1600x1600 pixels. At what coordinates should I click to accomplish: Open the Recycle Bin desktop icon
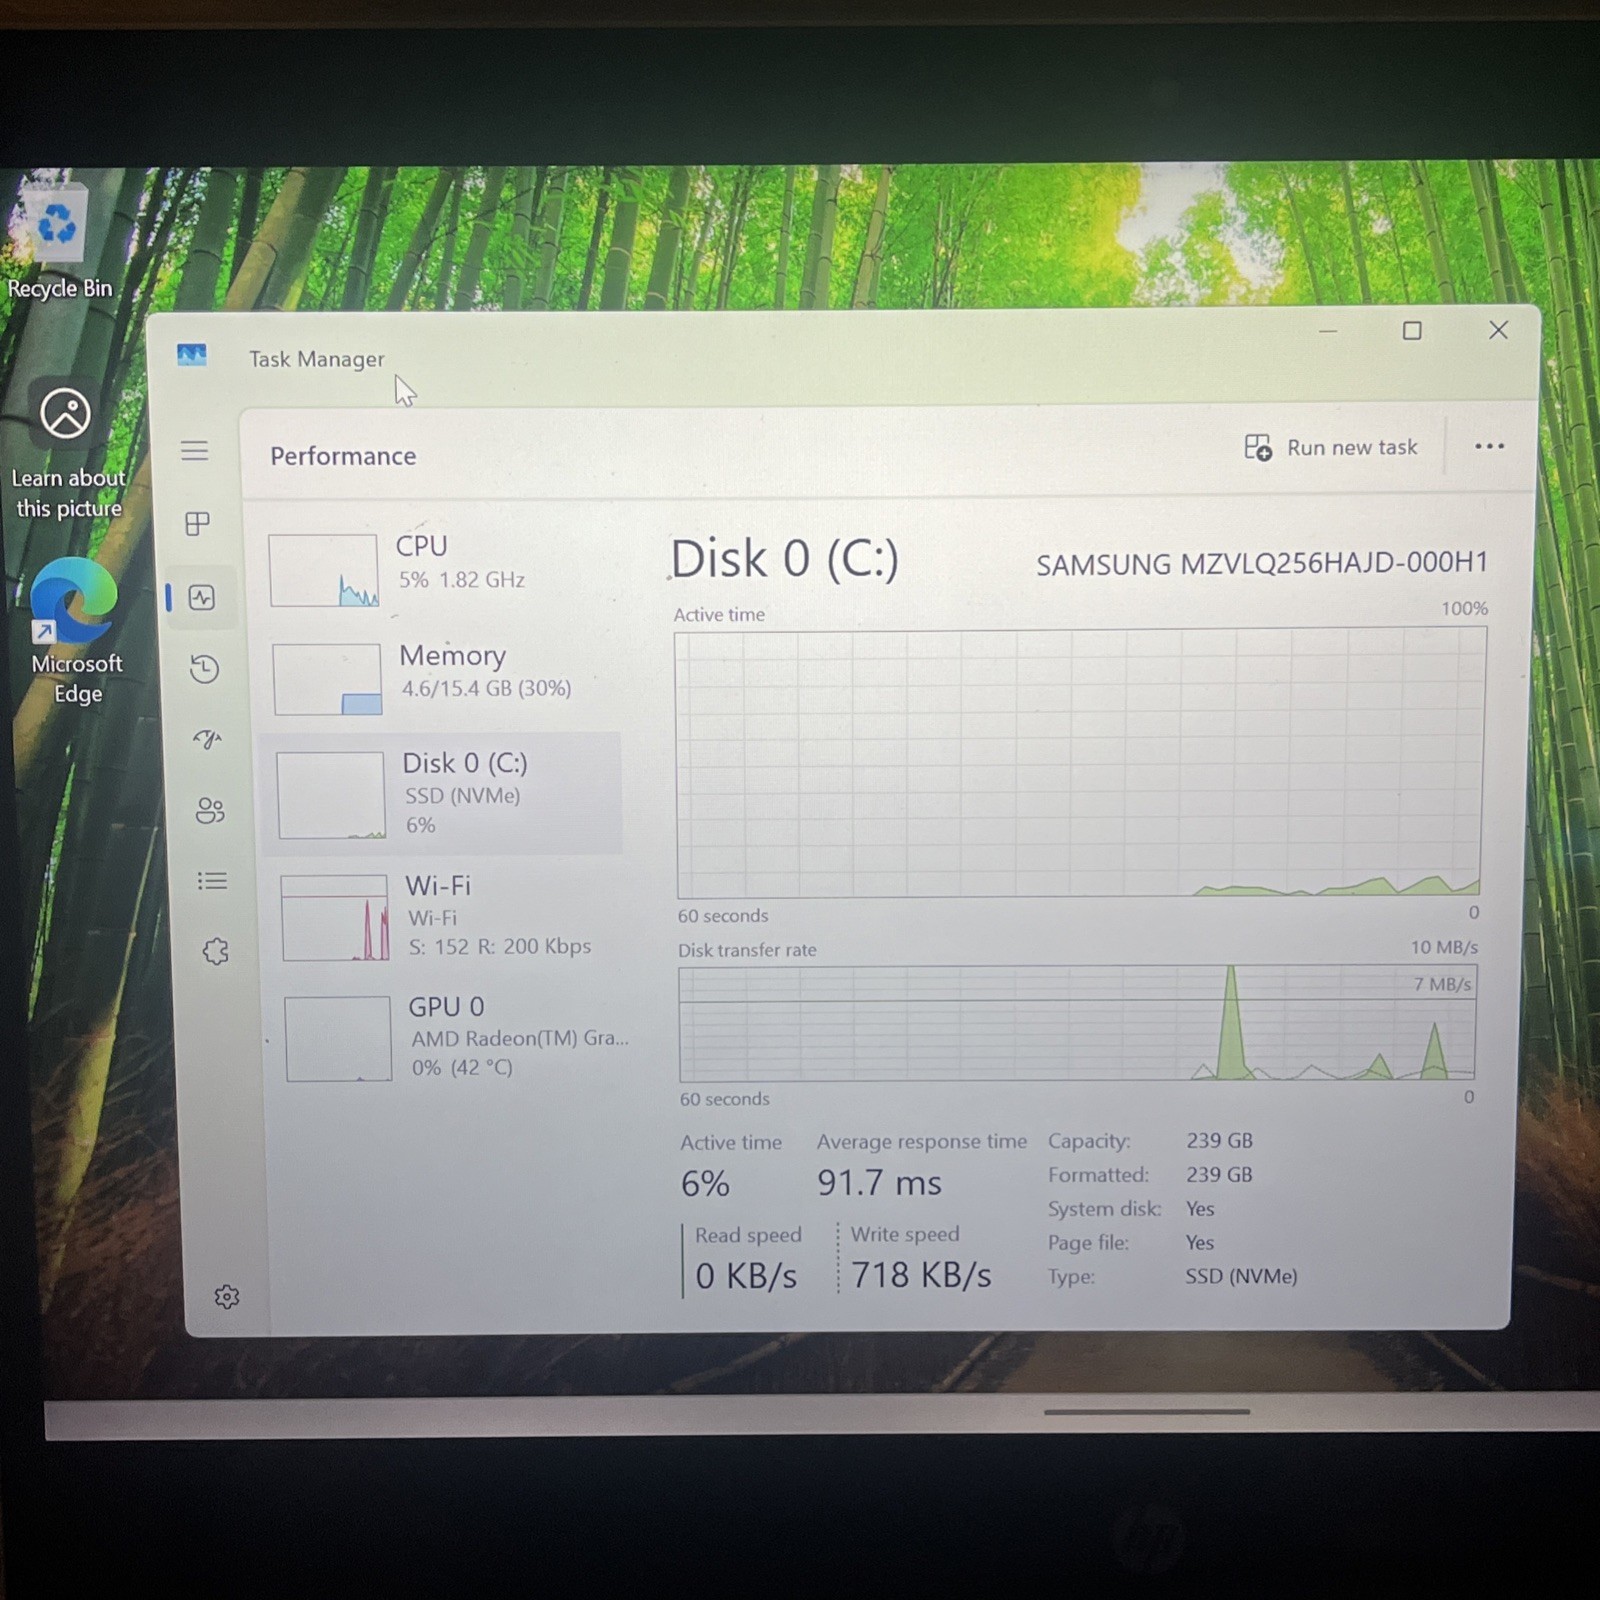pyautogui.click(x=59, y=240)
